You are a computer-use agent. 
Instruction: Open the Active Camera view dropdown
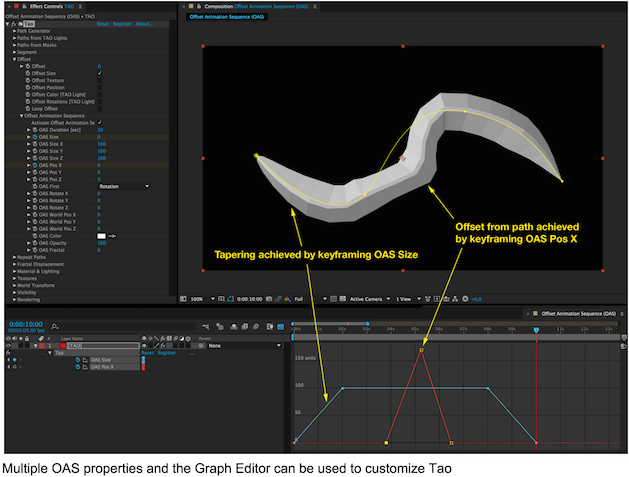[x=370, y=299]
